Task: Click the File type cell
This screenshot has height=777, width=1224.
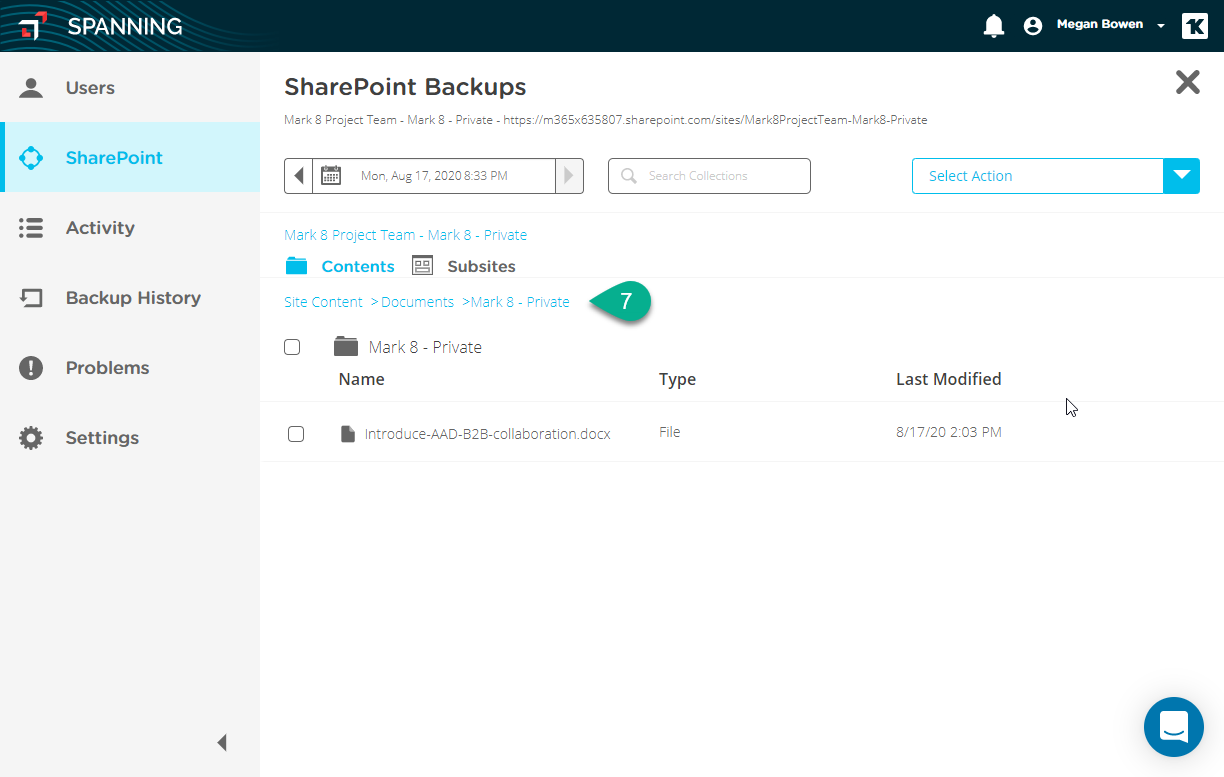Action: [x=669, y=432]
